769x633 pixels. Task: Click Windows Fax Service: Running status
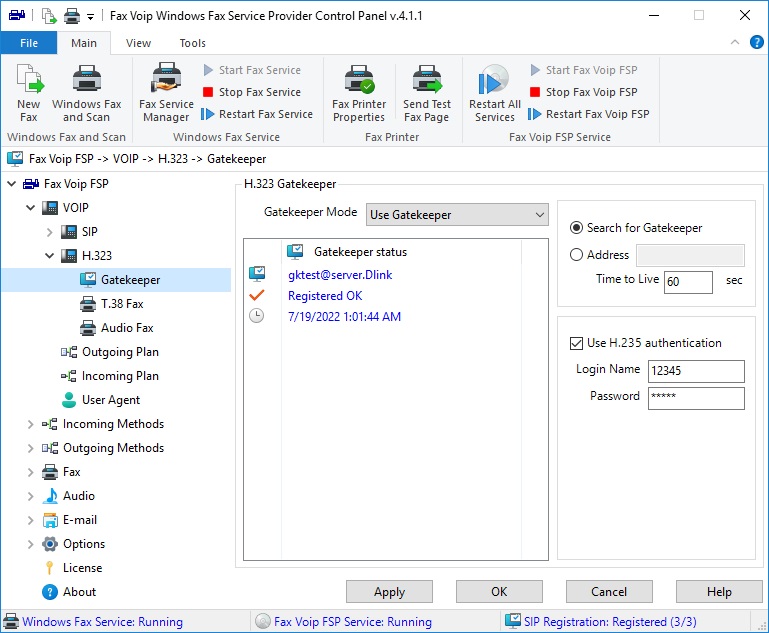pos(103,622)
